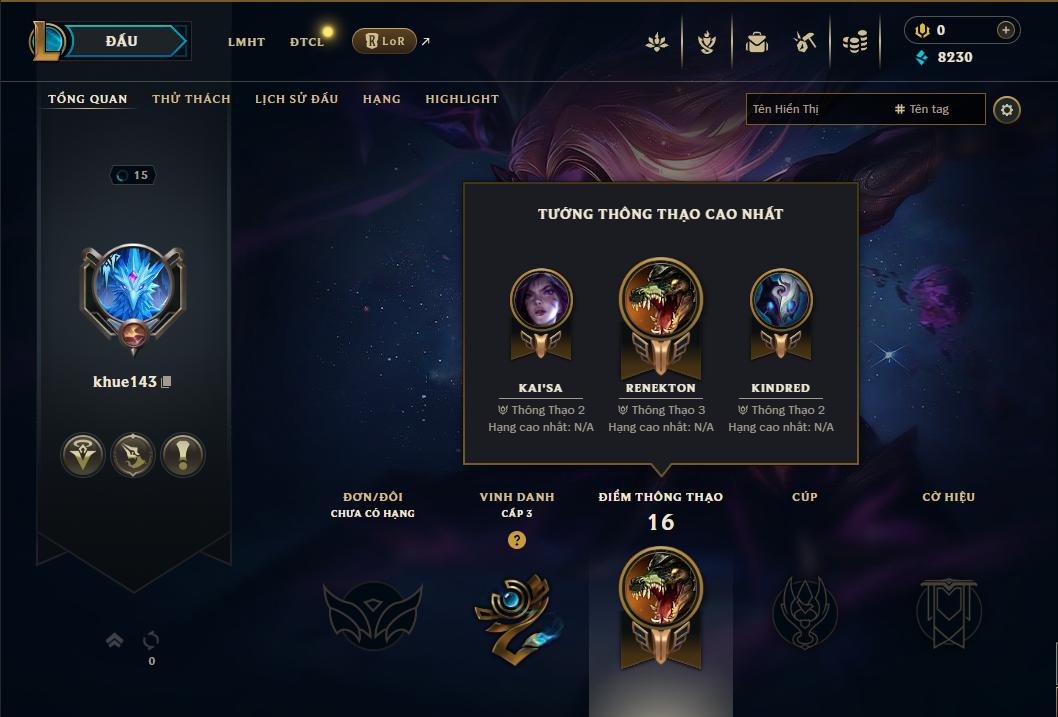1058x717 pixels.
Task: Click the refresh arrows icon
Action: pyautogui.click(x=150, y=639)
